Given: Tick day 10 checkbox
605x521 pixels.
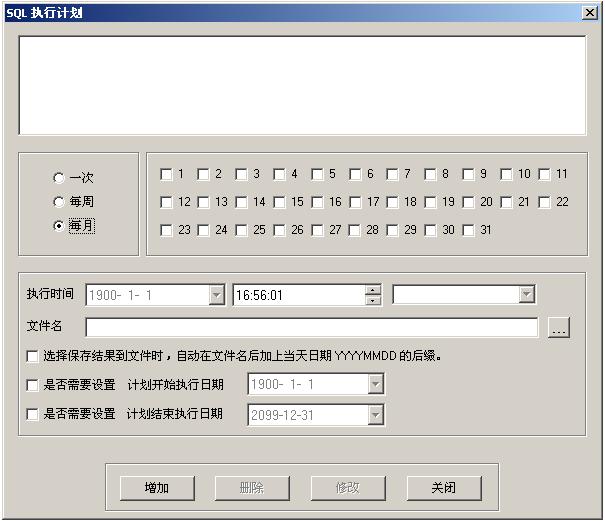Looking at the screenshot, I should 506,174.
